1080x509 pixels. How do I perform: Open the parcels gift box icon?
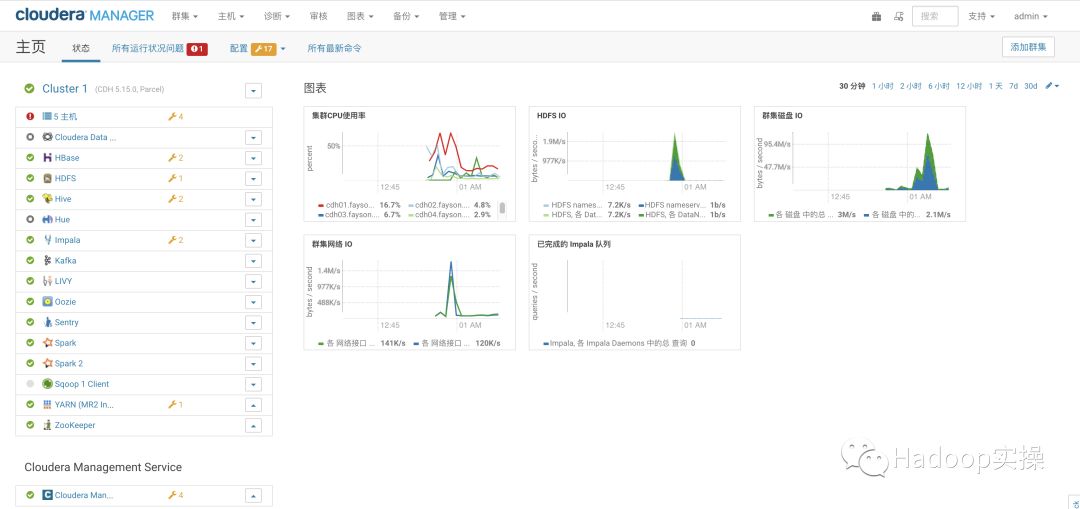click(x=876, y=17)
